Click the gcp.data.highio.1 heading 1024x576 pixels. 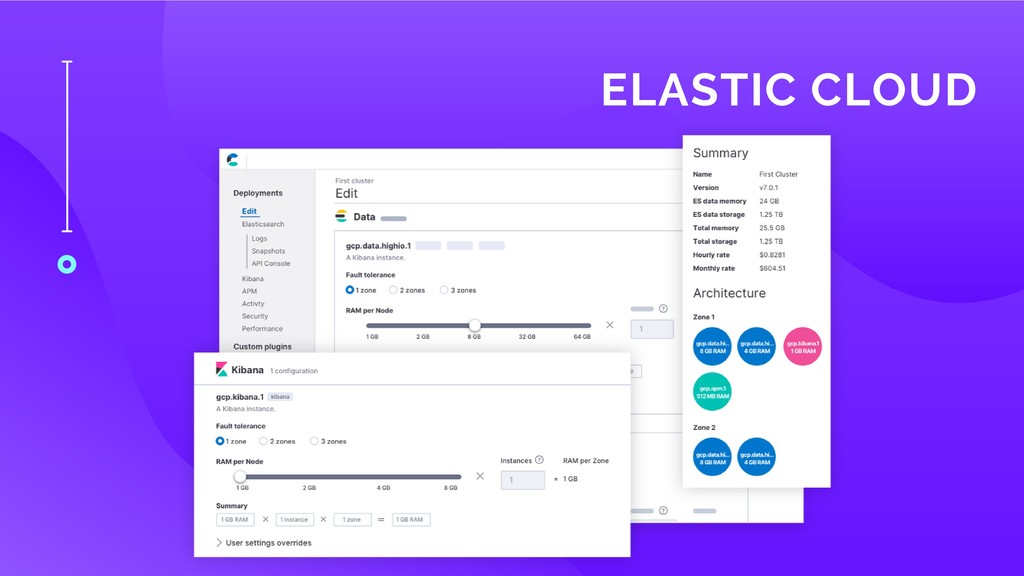378,246
